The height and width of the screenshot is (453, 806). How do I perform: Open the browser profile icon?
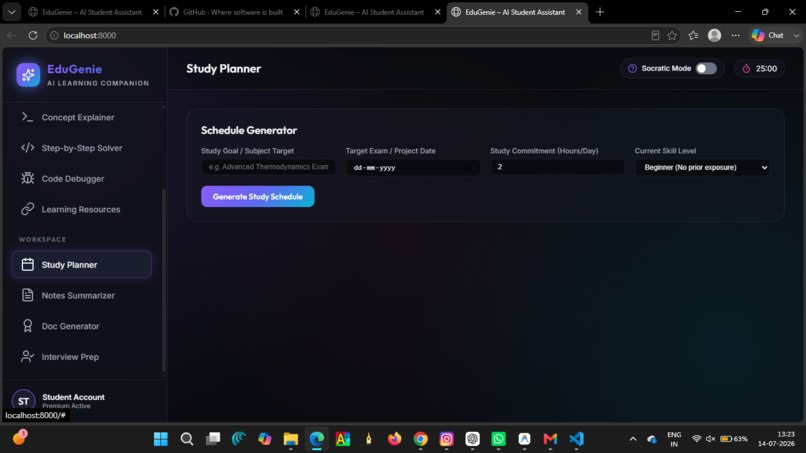point(715,35)
